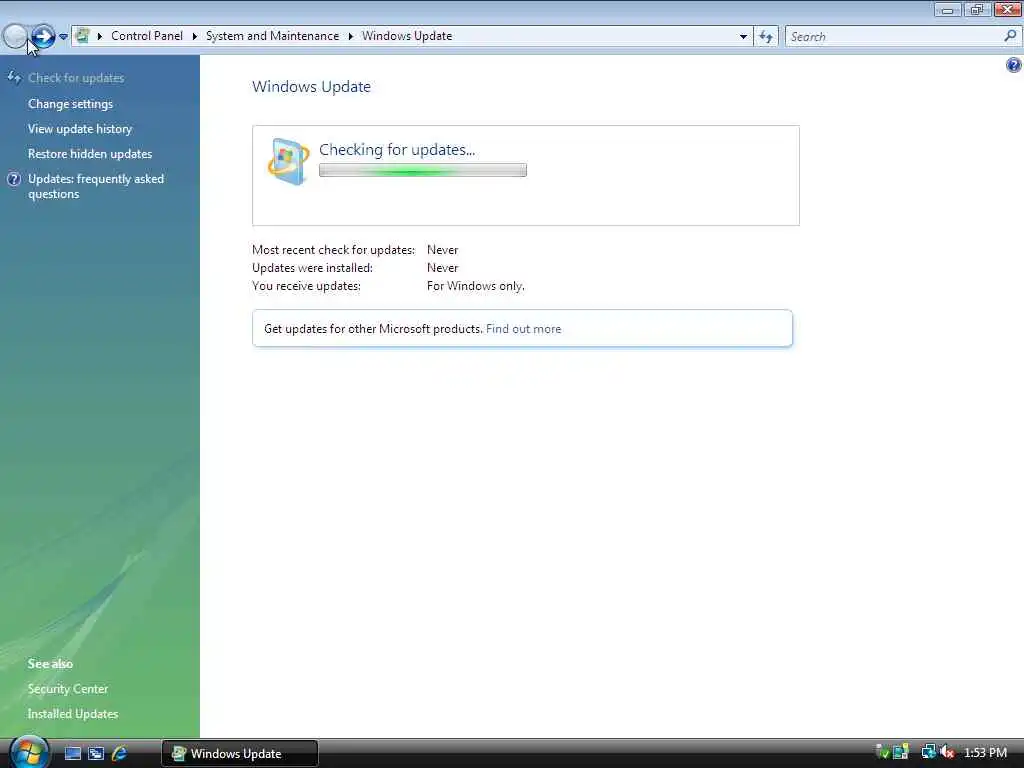
Task: Open Updates: frequently asked questions link
Action: point(96,186)
